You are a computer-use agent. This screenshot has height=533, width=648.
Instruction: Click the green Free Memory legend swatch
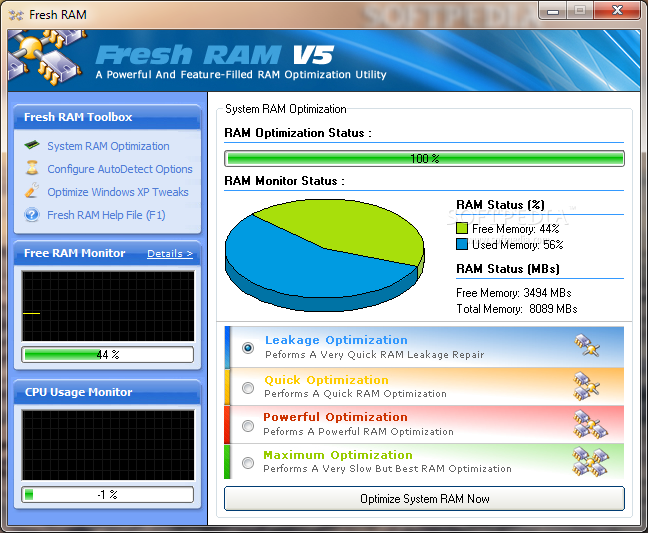pyautogui.click(x=462, y=228)
